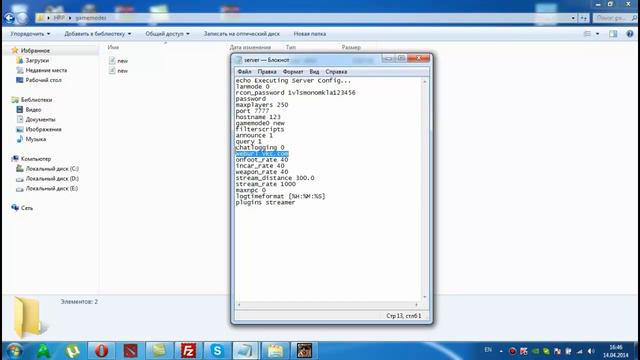
Task: Open Explorer help question mark icon
Action: click(x=630, y=34)
